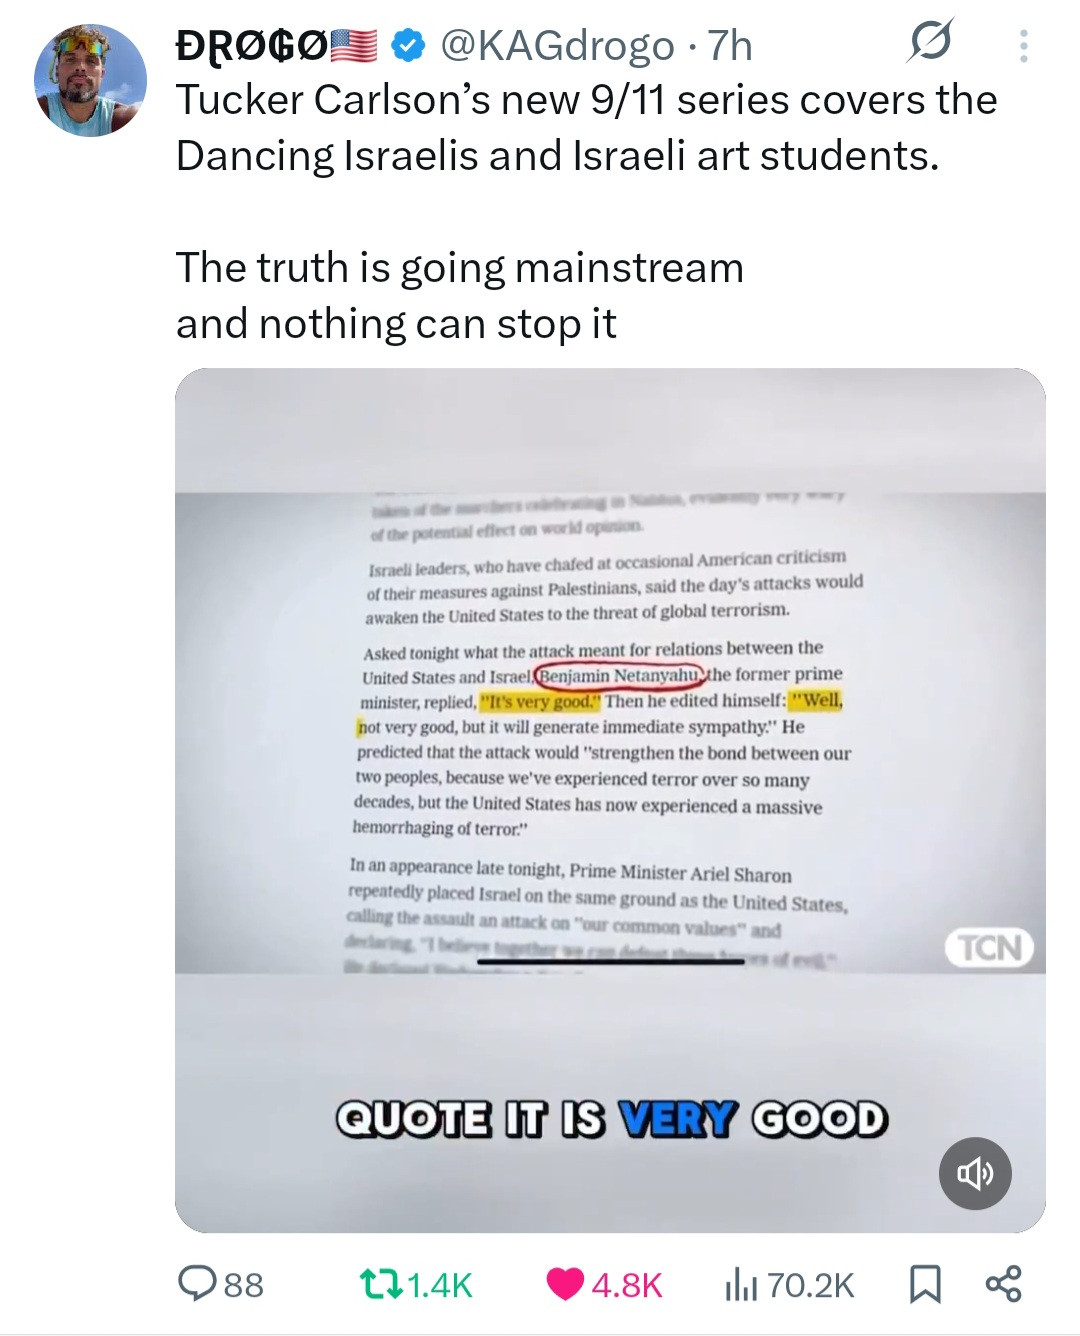Viewport: 1080px width, 1336px height.
Task: Click the video progress bar
Action: (610, 962)
